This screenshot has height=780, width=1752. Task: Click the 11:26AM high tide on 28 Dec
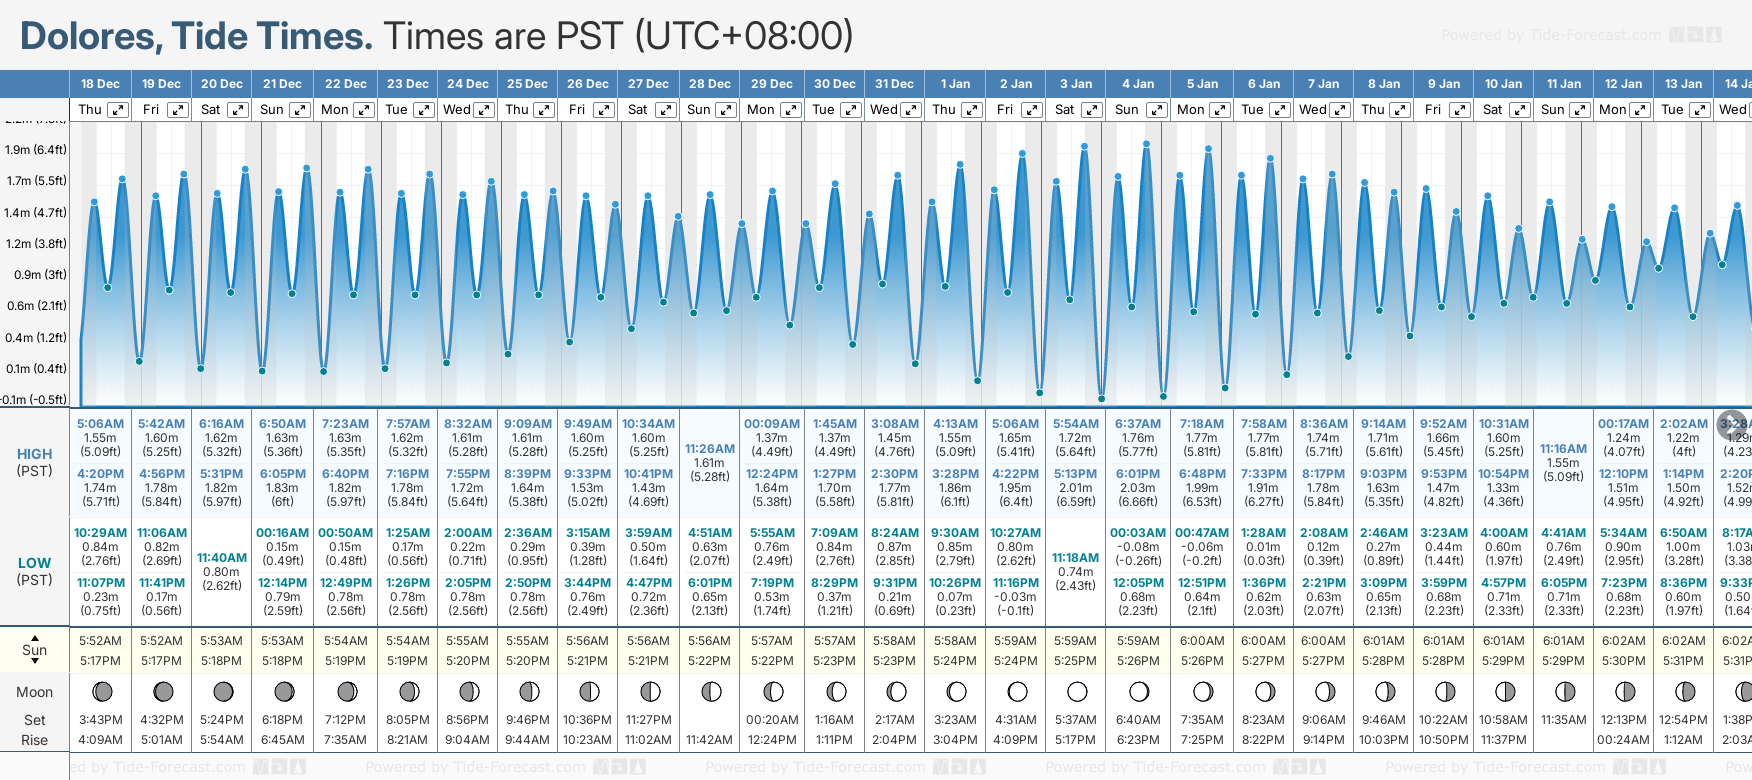click(x=710, y=449)
